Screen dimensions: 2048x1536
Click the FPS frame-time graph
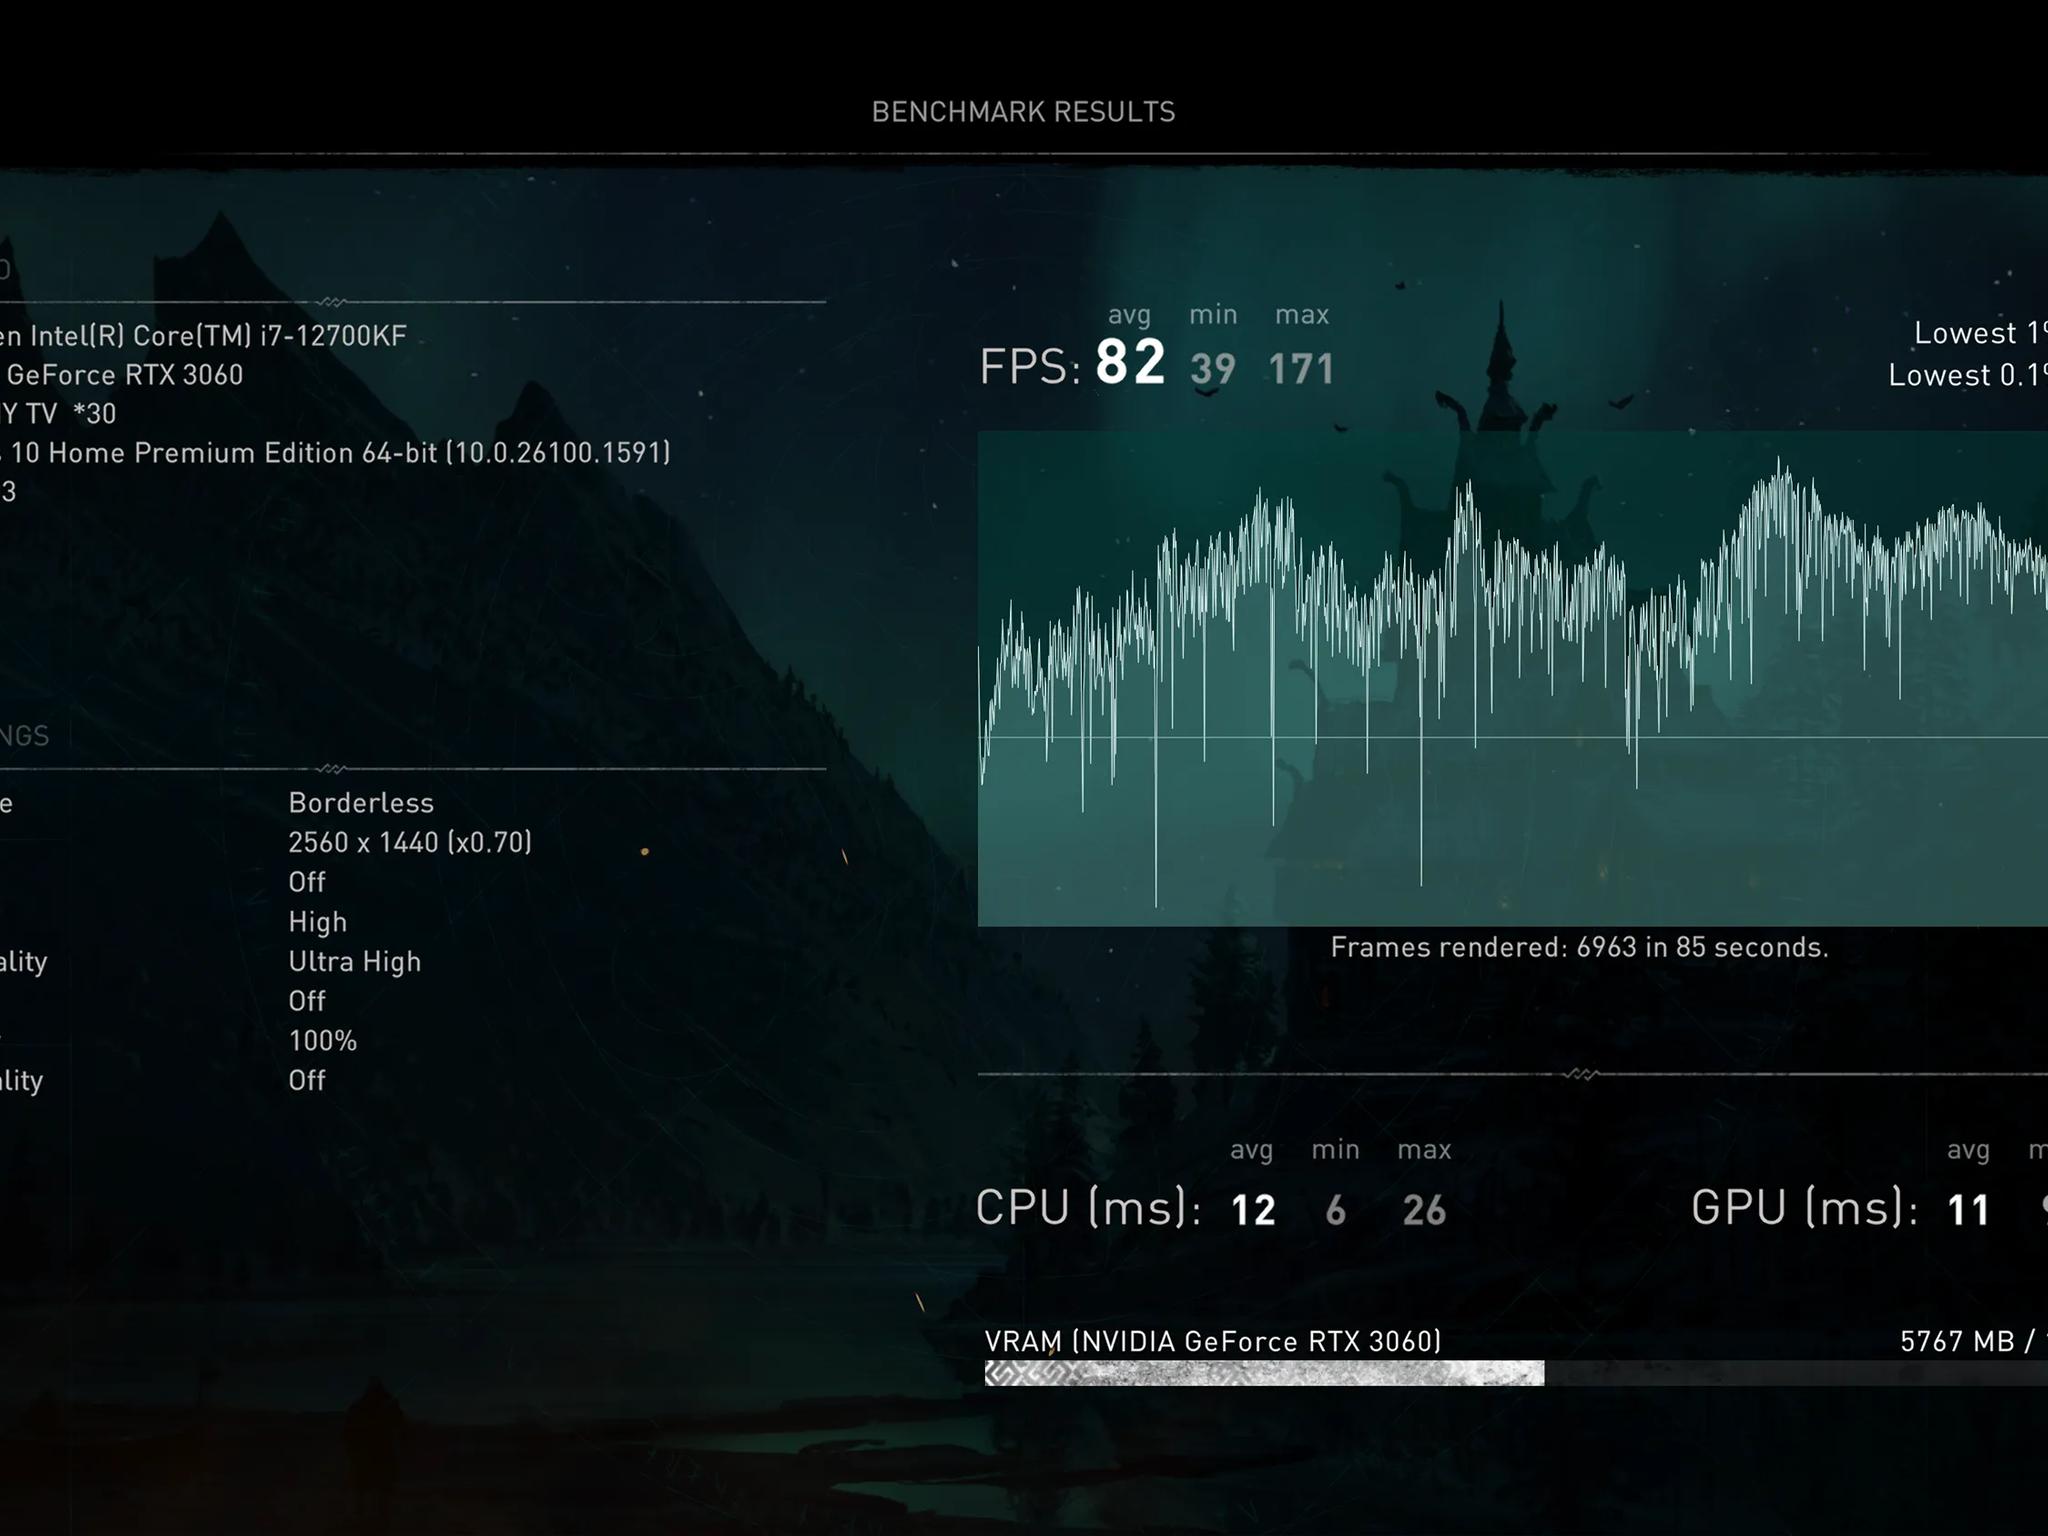coord(1512,678)
